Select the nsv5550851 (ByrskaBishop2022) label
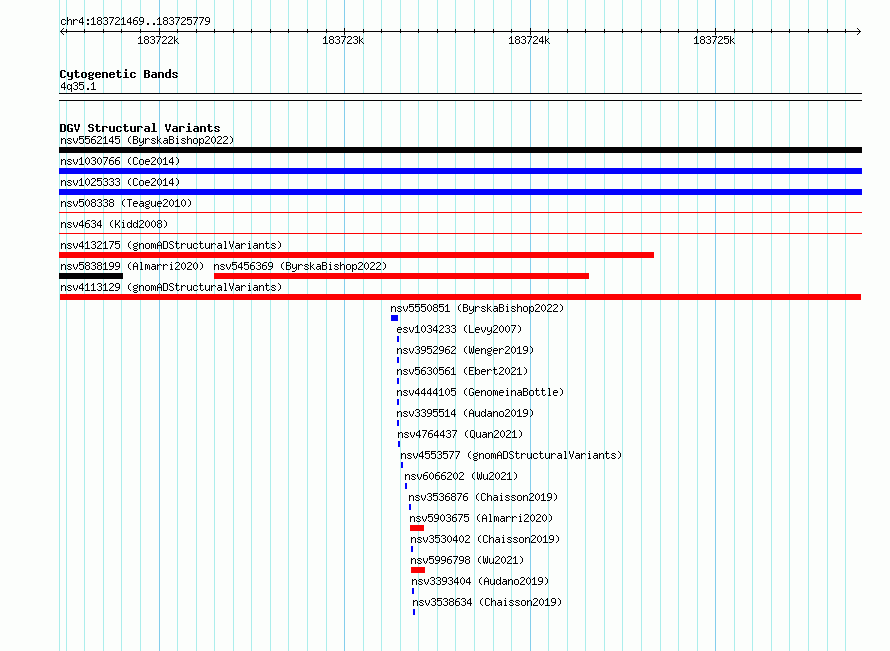 477,308
